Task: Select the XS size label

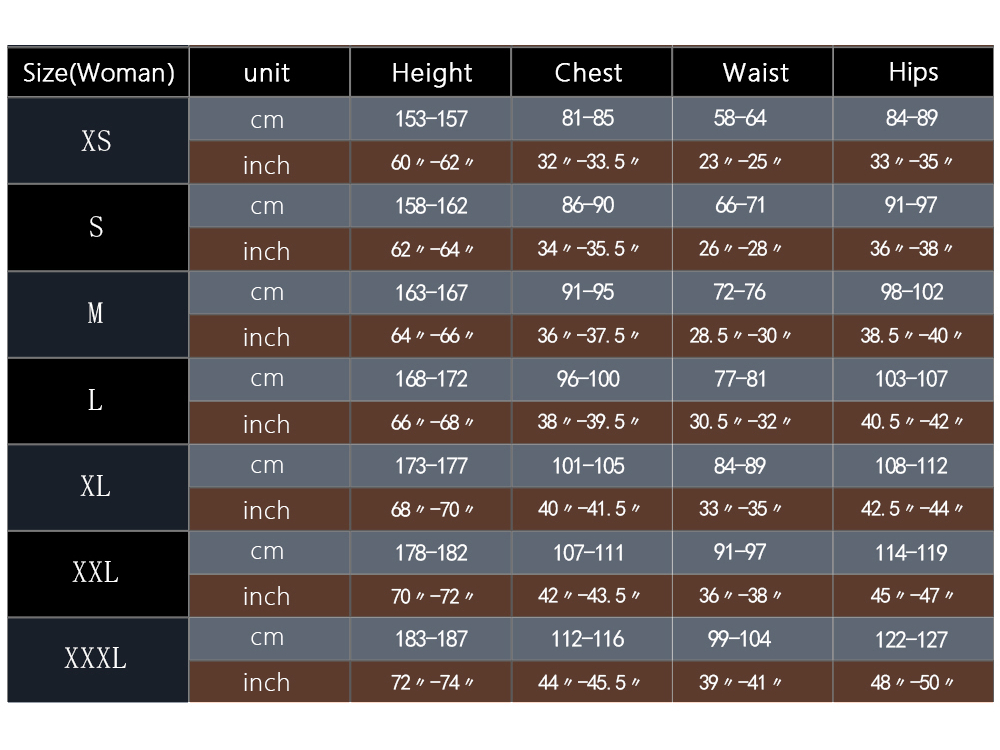Action: tap(97, 141)
